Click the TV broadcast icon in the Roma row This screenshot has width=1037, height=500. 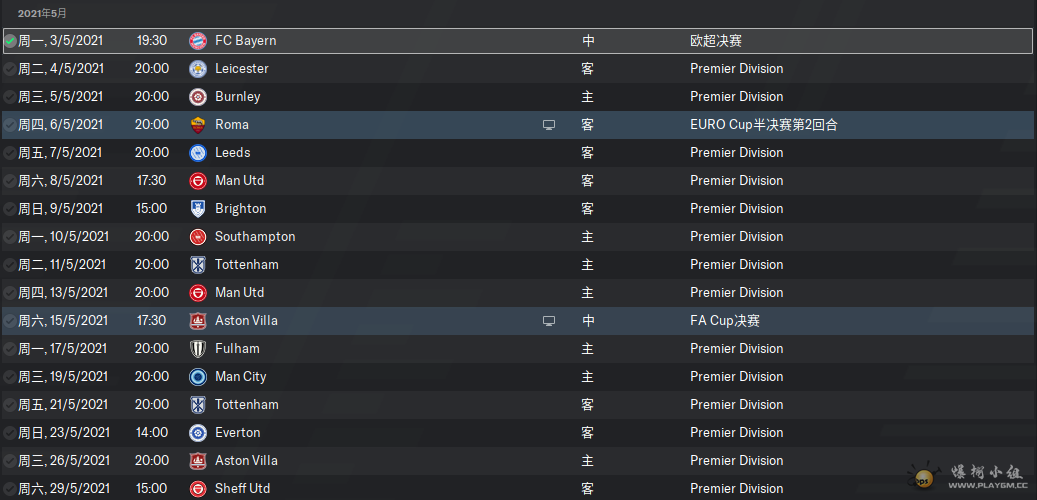(548, 125)
